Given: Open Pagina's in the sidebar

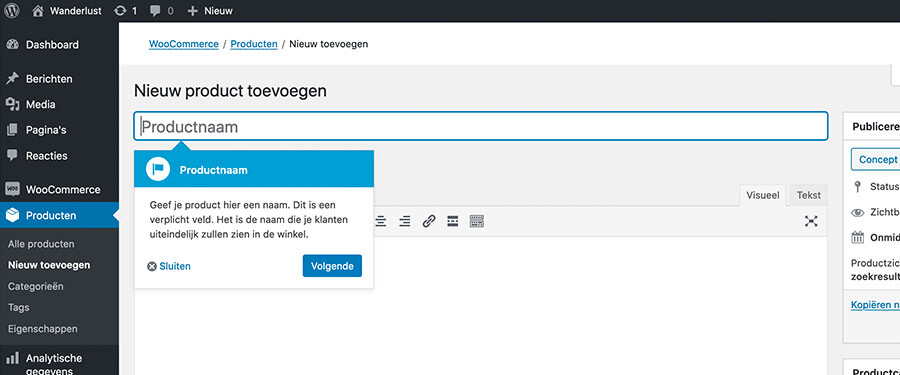Looking at the screenshot, I should [59, 130].
